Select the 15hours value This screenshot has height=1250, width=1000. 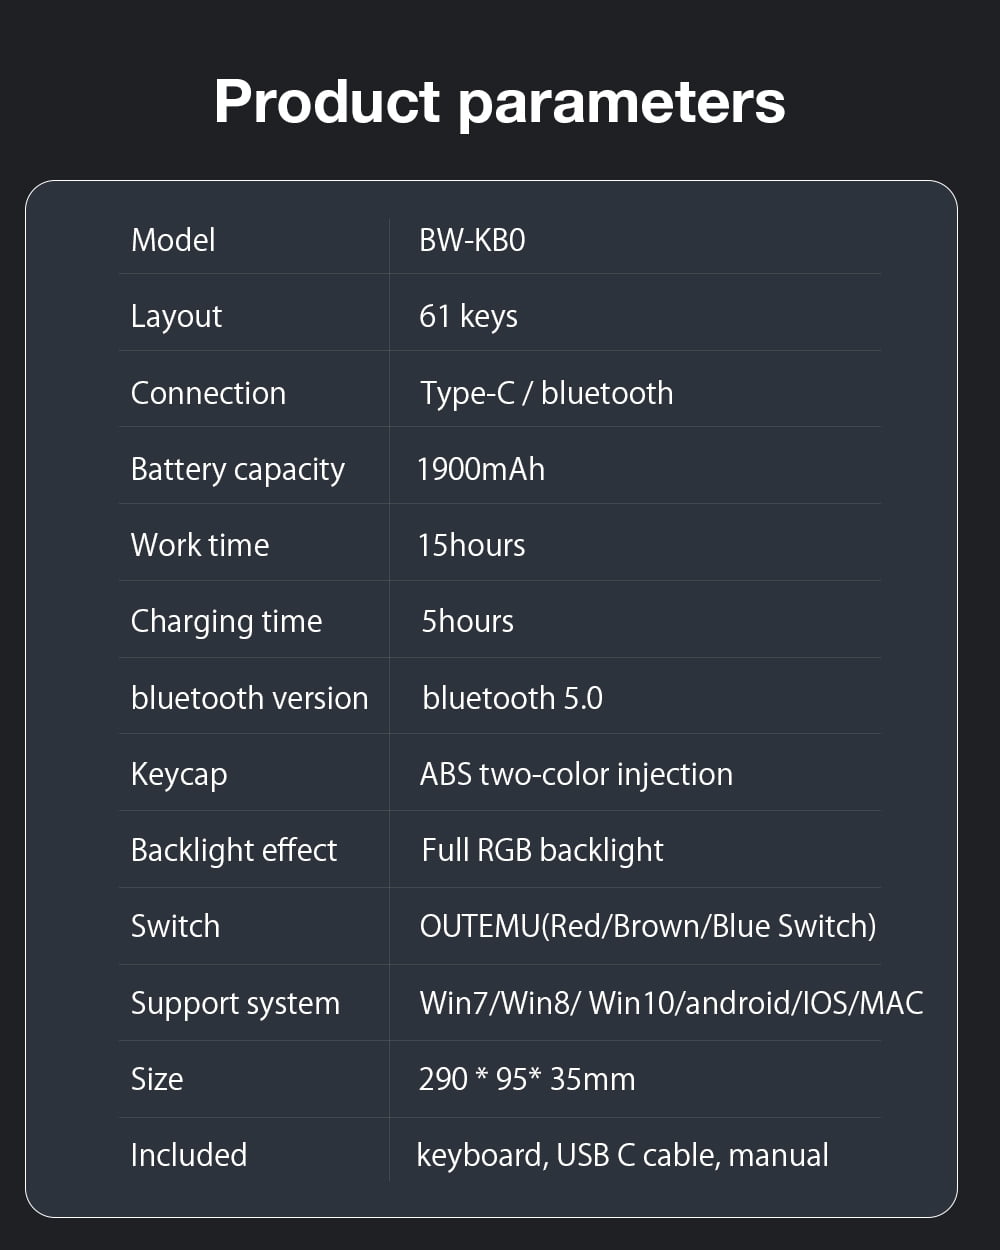click(x=471, y=545)
